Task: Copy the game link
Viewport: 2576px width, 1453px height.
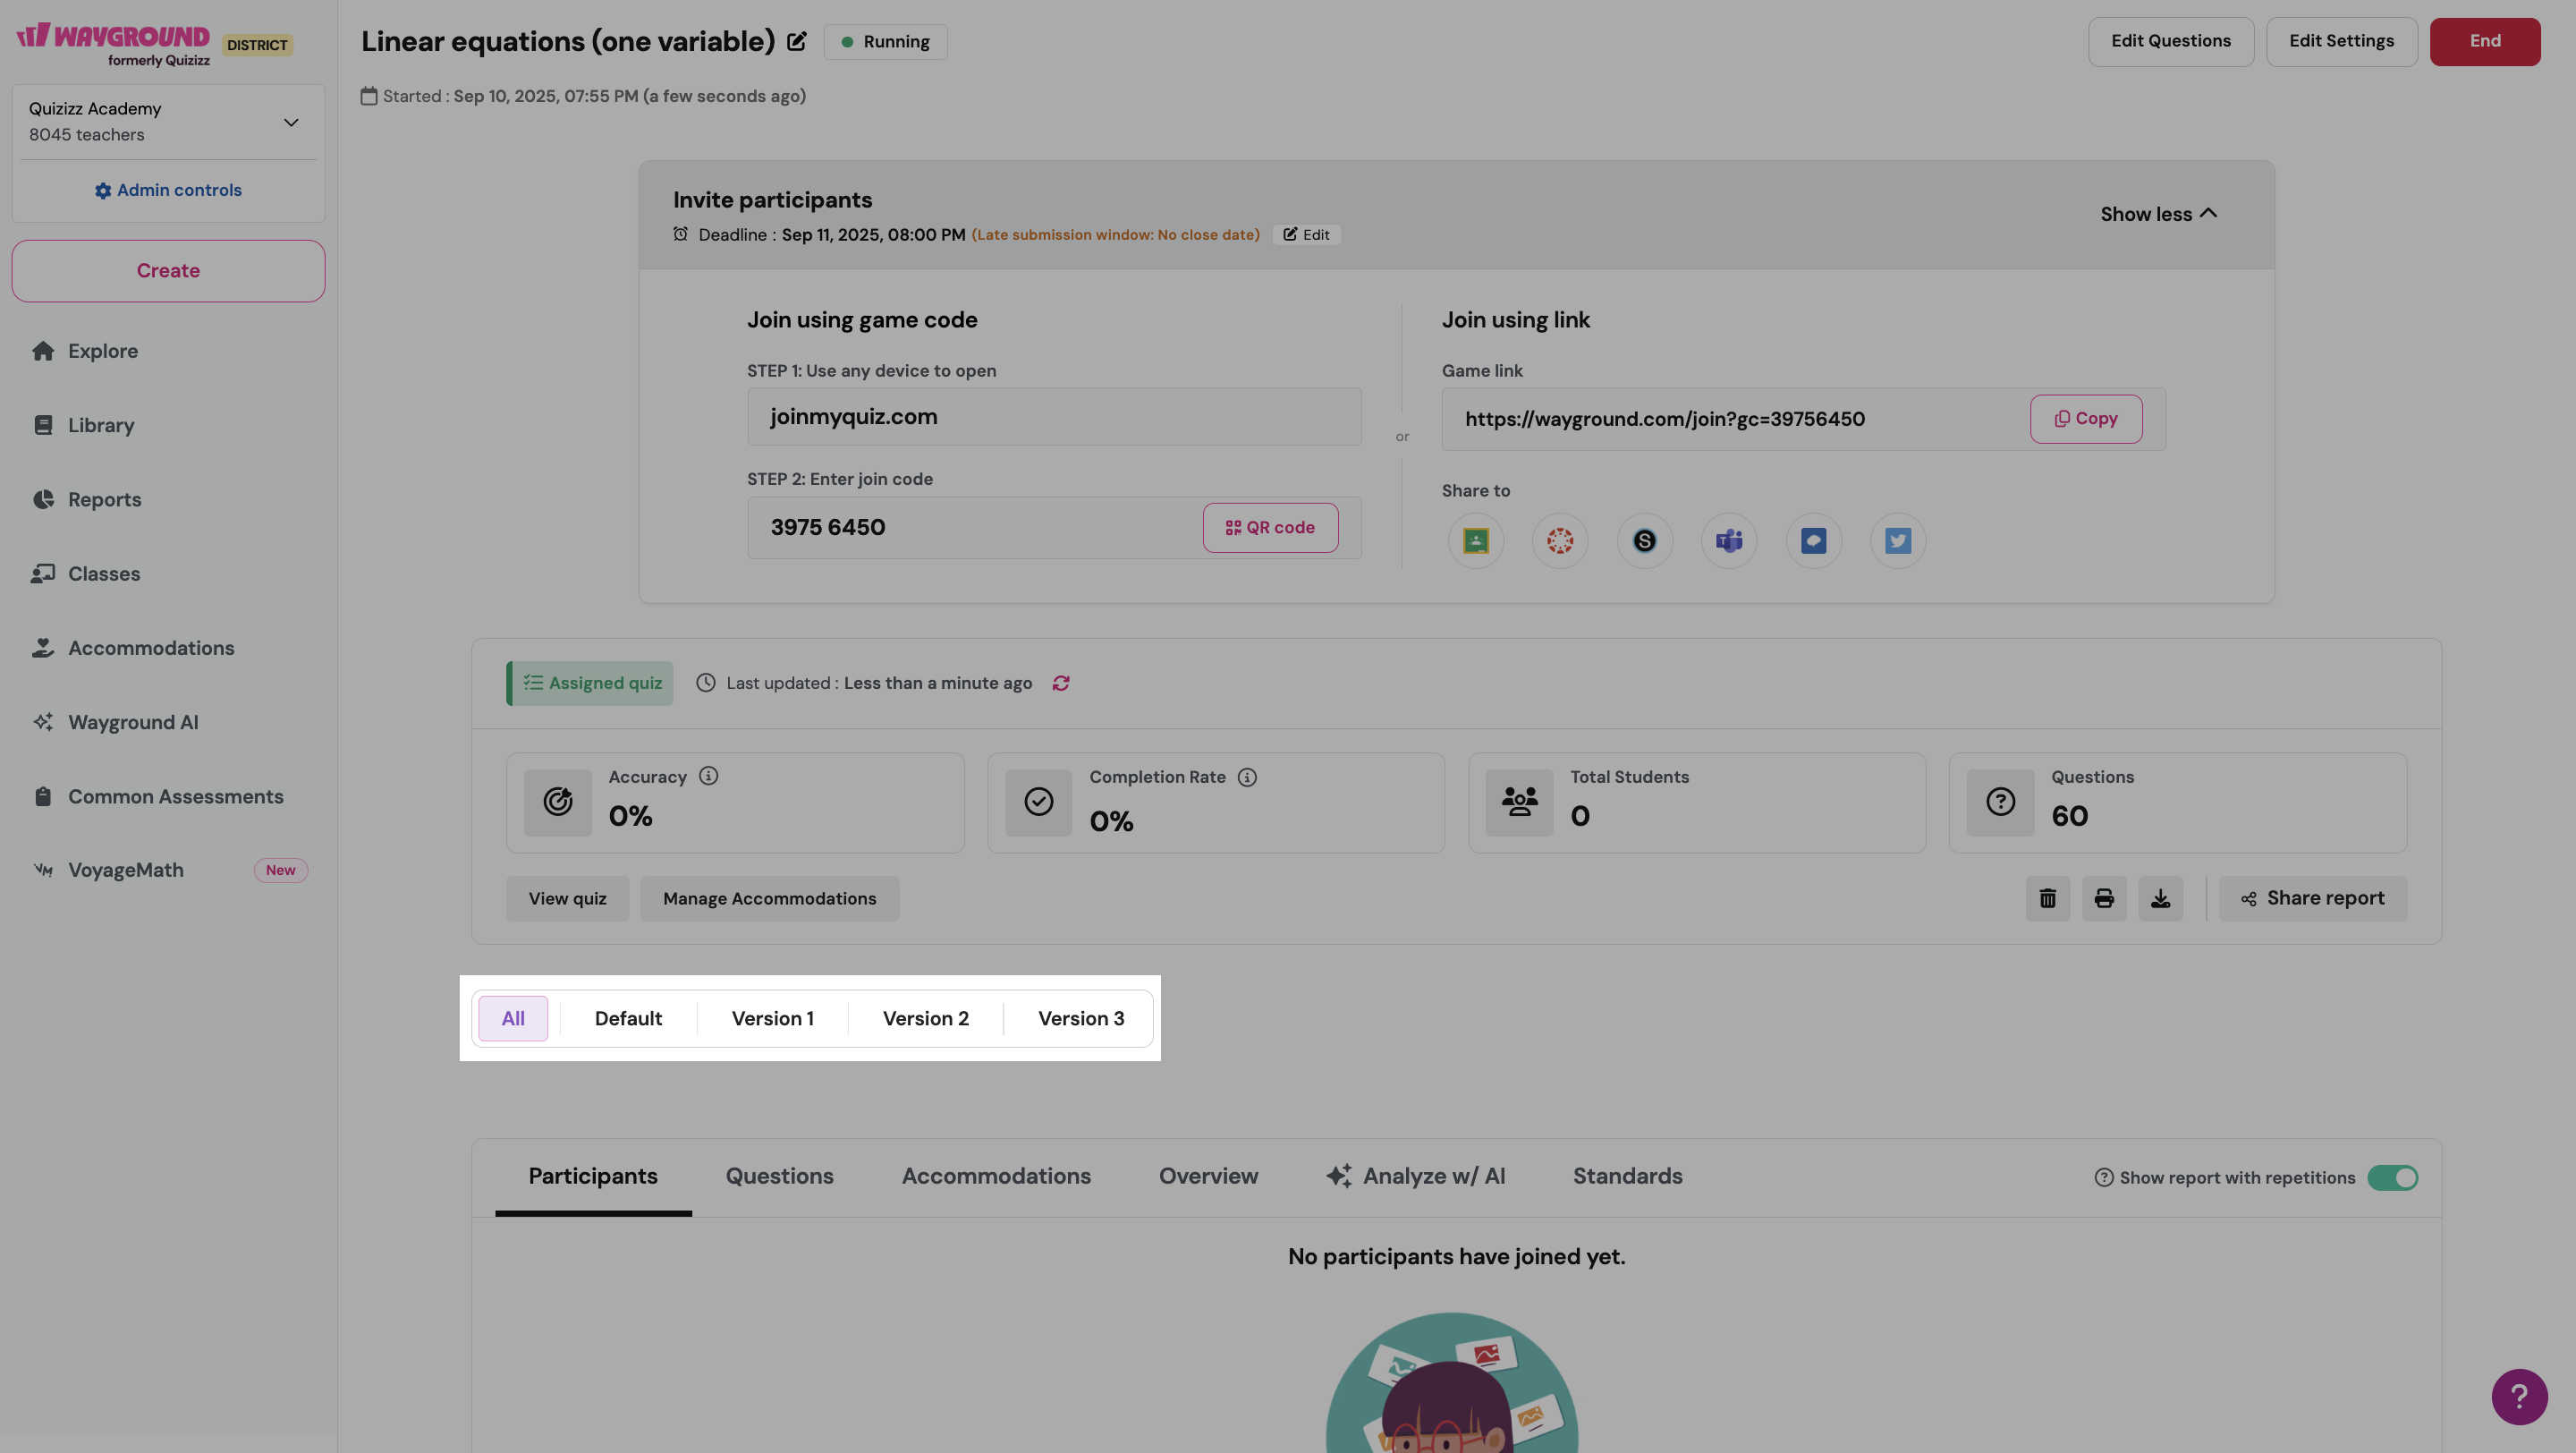Action: tap(2085, 419)
